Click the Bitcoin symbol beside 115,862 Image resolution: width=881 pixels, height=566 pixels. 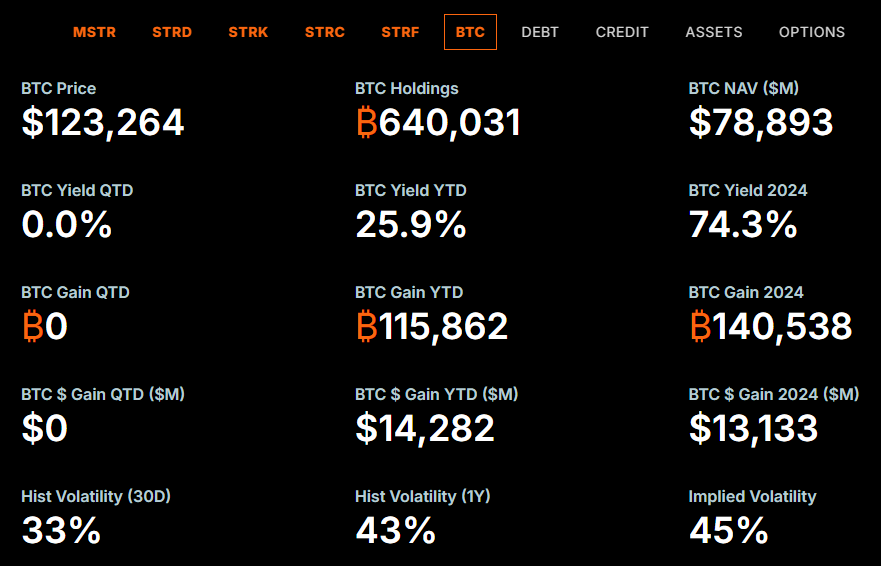[x=366, y=327]
